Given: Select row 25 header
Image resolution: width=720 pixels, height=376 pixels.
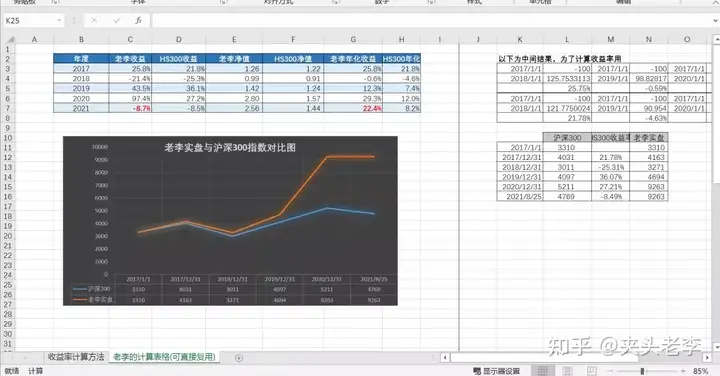Looking at the screenshot, I should click(7, 285).
